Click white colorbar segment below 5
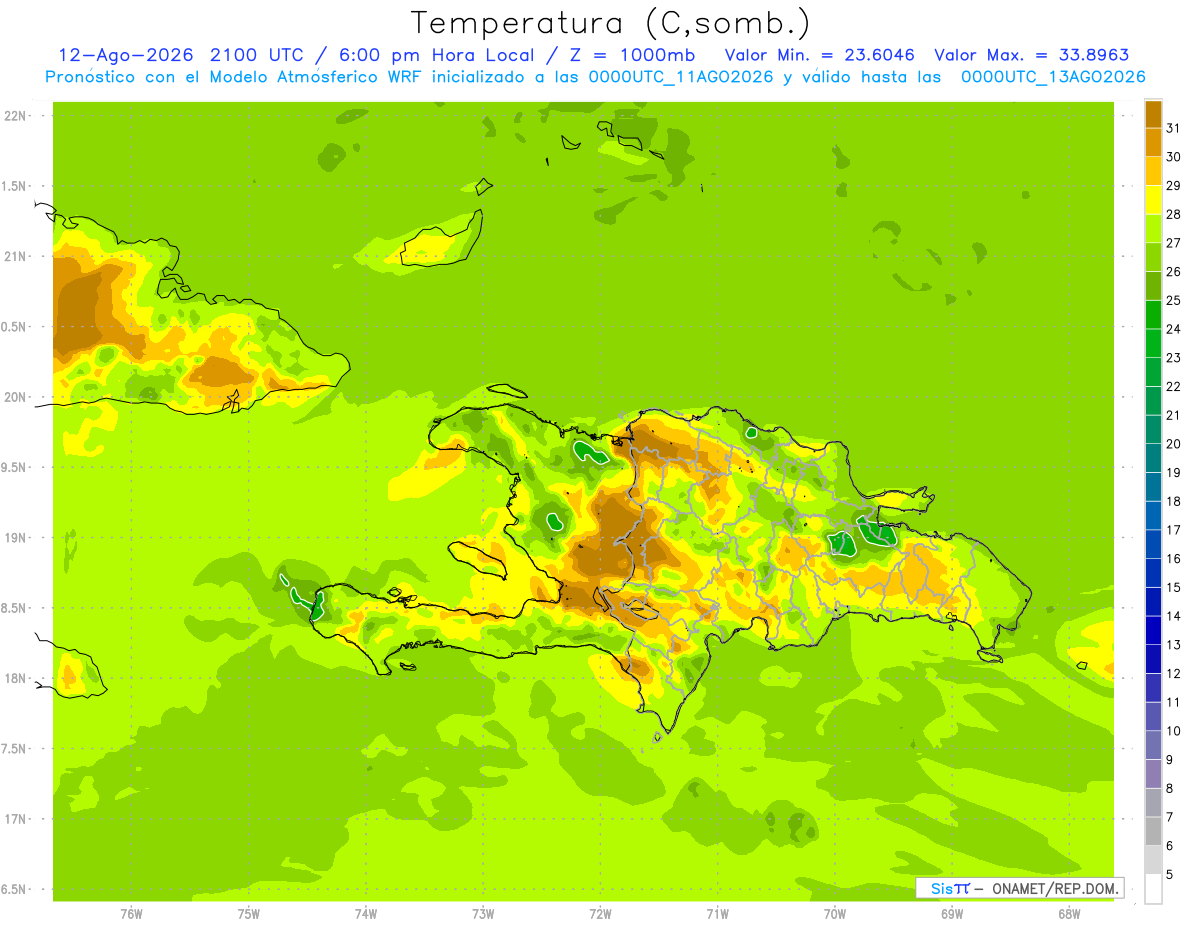The height and width of the screenshot is (927, 1200). tap(1153, 889)
